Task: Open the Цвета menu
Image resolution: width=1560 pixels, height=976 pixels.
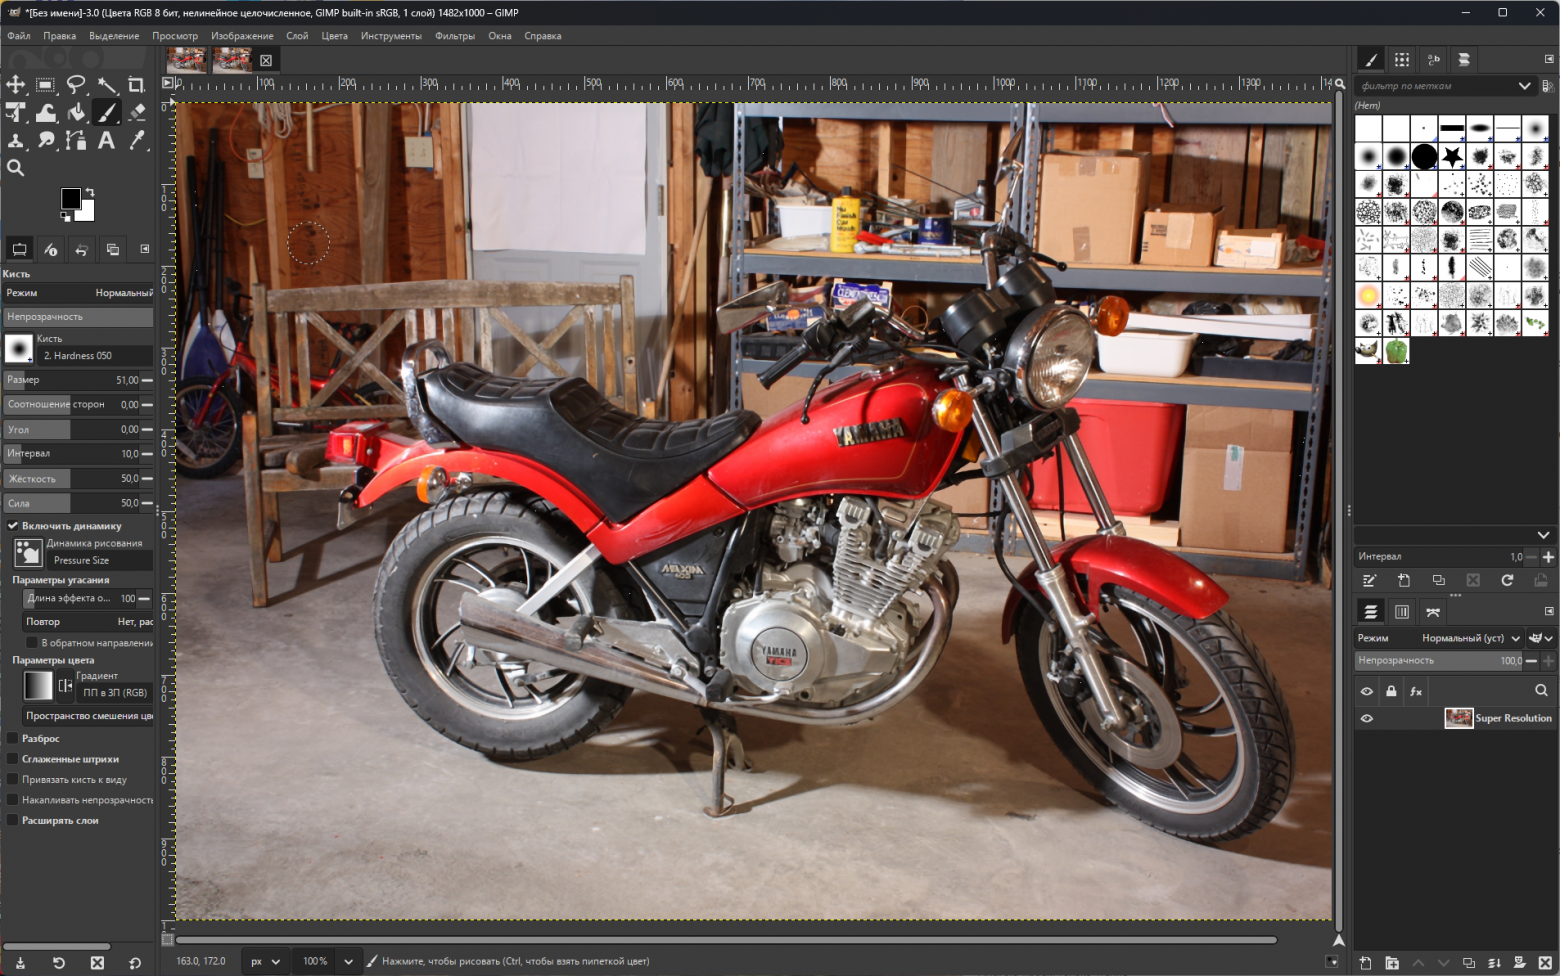Action: pyautogui.click(x=334, y=36)
